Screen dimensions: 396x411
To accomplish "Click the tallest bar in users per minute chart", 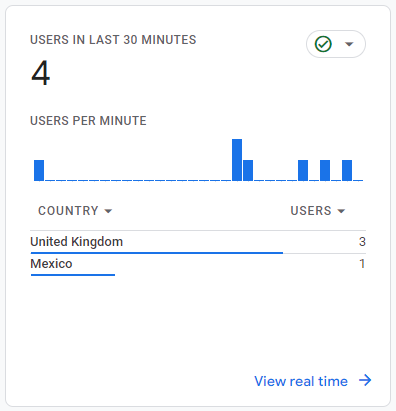I will coord(237,160).
